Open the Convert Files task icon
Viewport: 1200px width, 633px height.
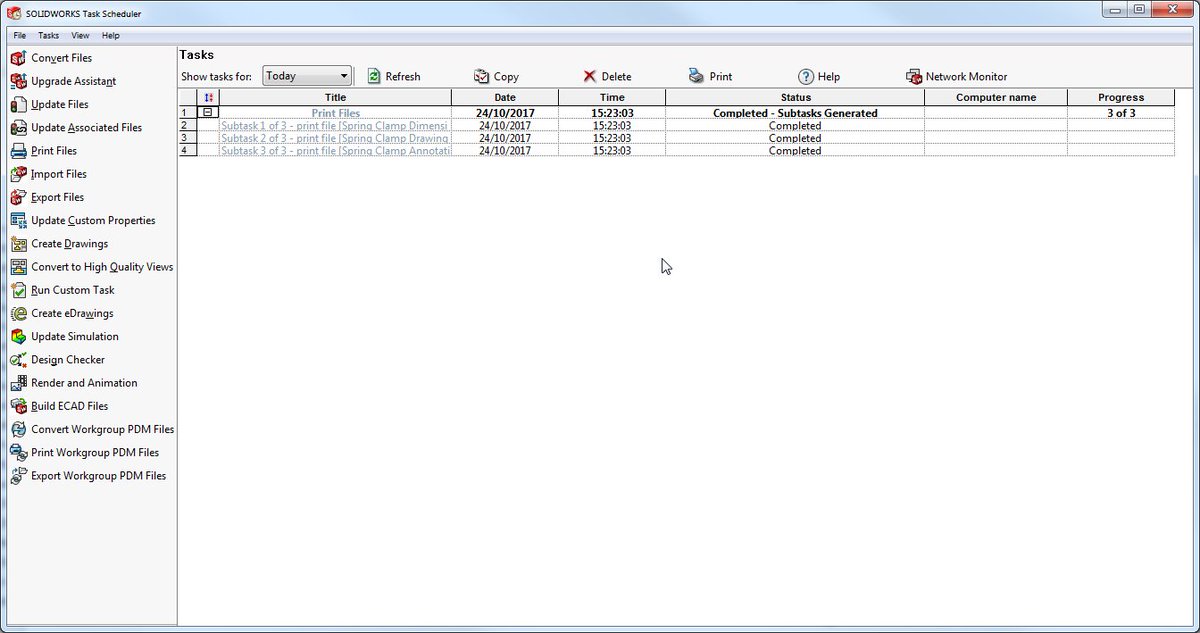(18, 58)
